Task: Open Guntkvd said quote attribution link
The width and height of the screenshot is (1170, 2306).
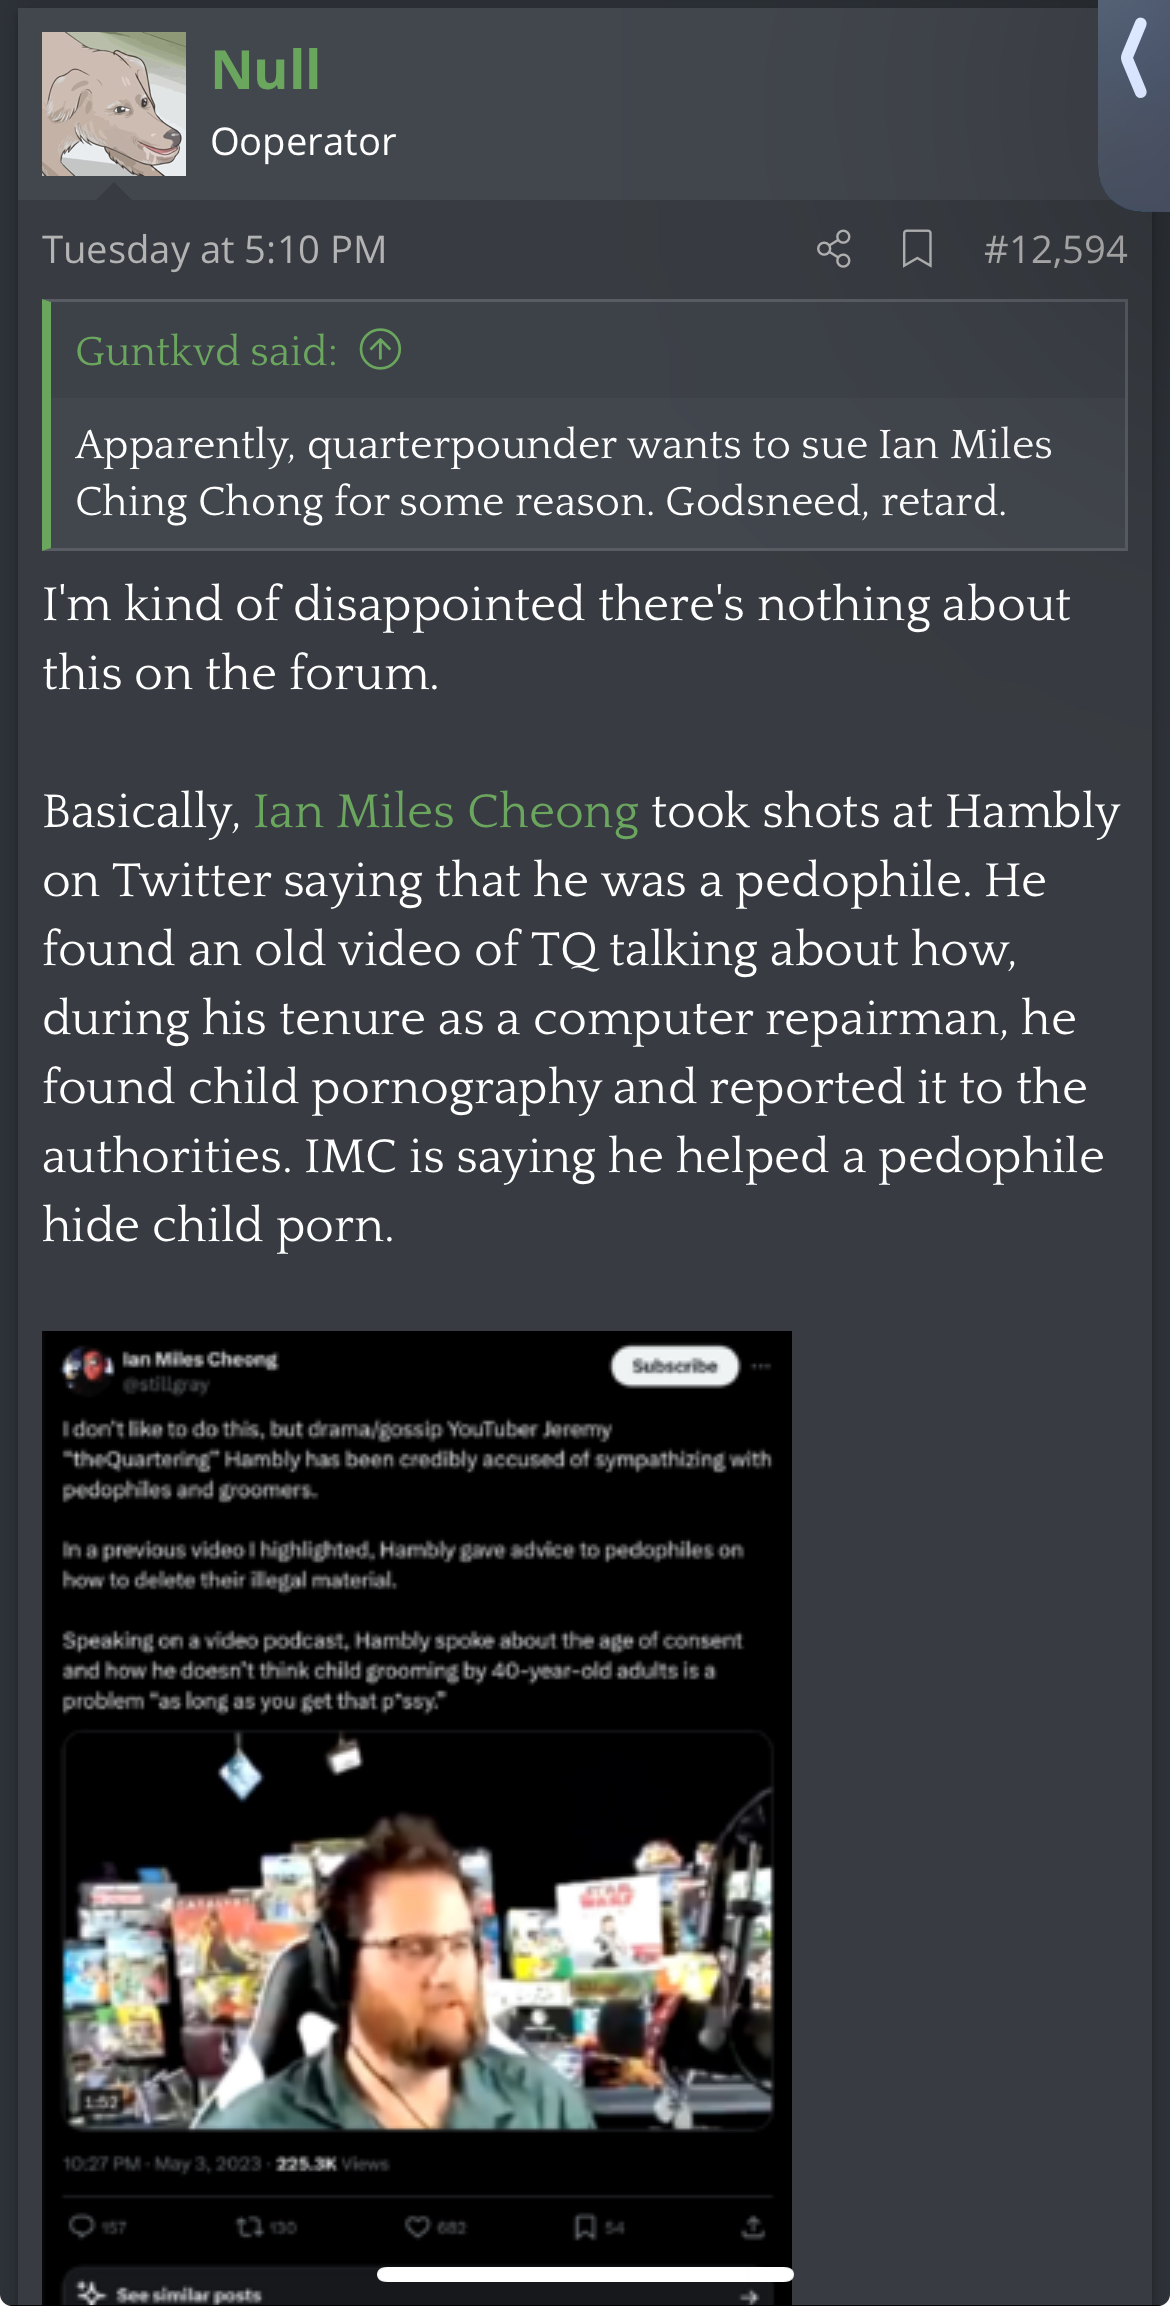Action: (206, 351)
